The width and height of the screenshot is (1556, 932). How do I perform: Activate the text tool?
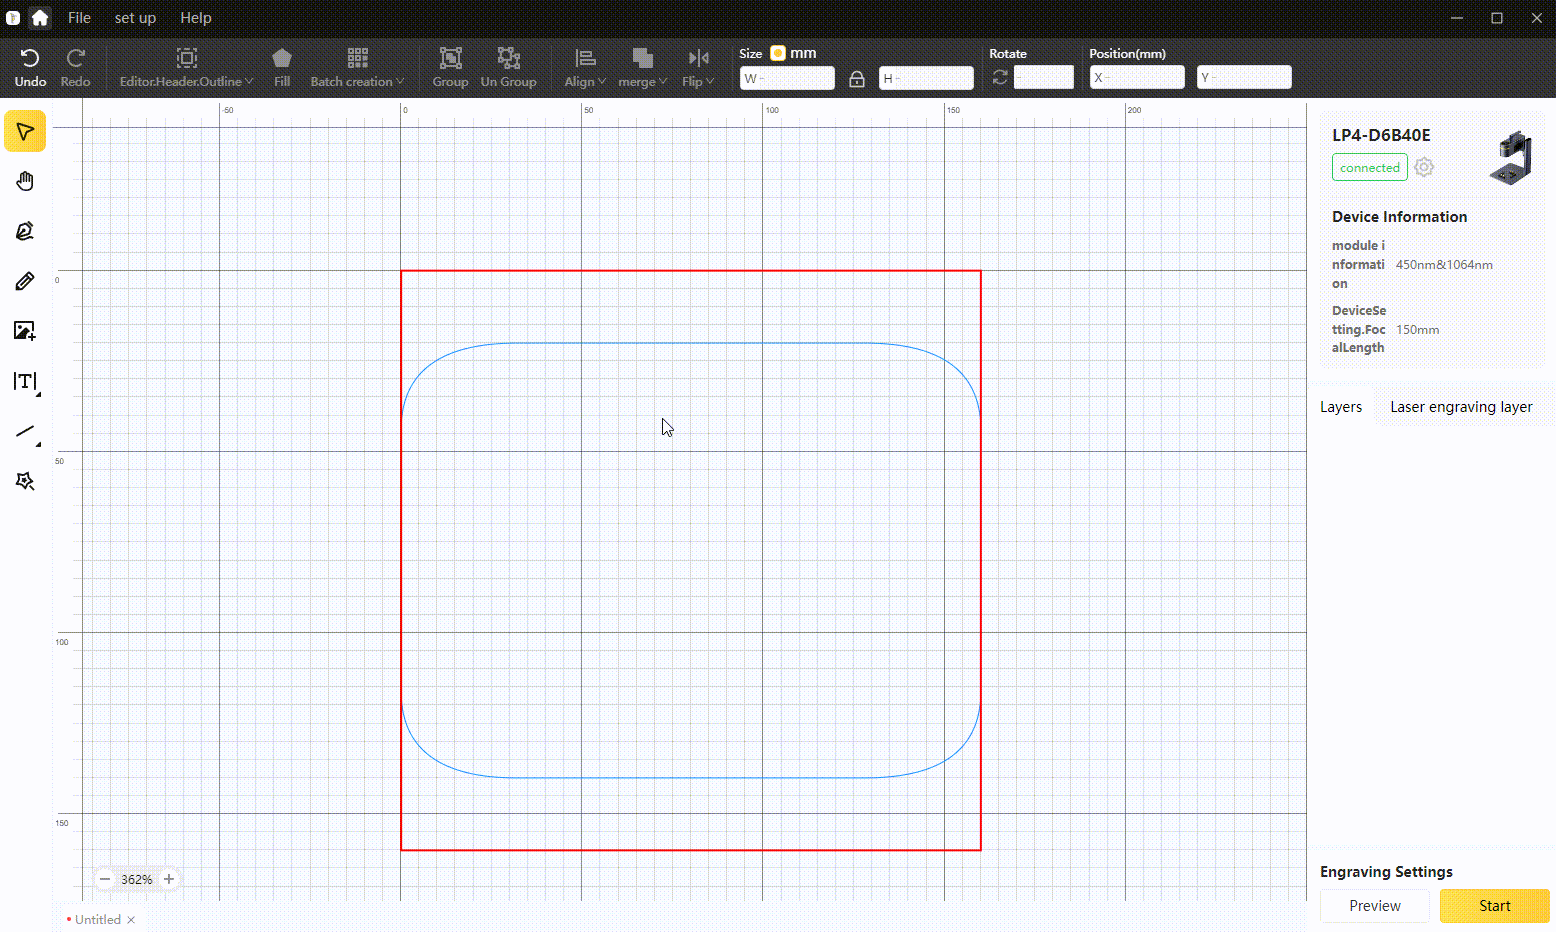point(25,381)
